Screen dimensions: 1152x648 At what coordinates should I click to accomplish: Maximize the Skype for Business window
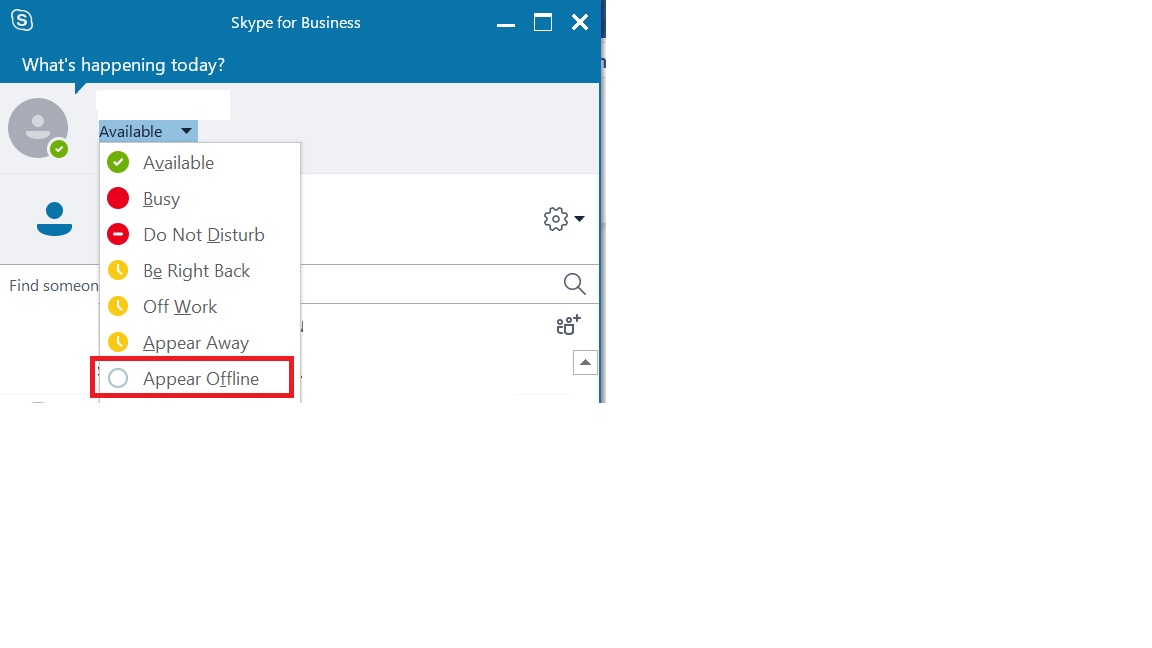[x=542, y=22]
